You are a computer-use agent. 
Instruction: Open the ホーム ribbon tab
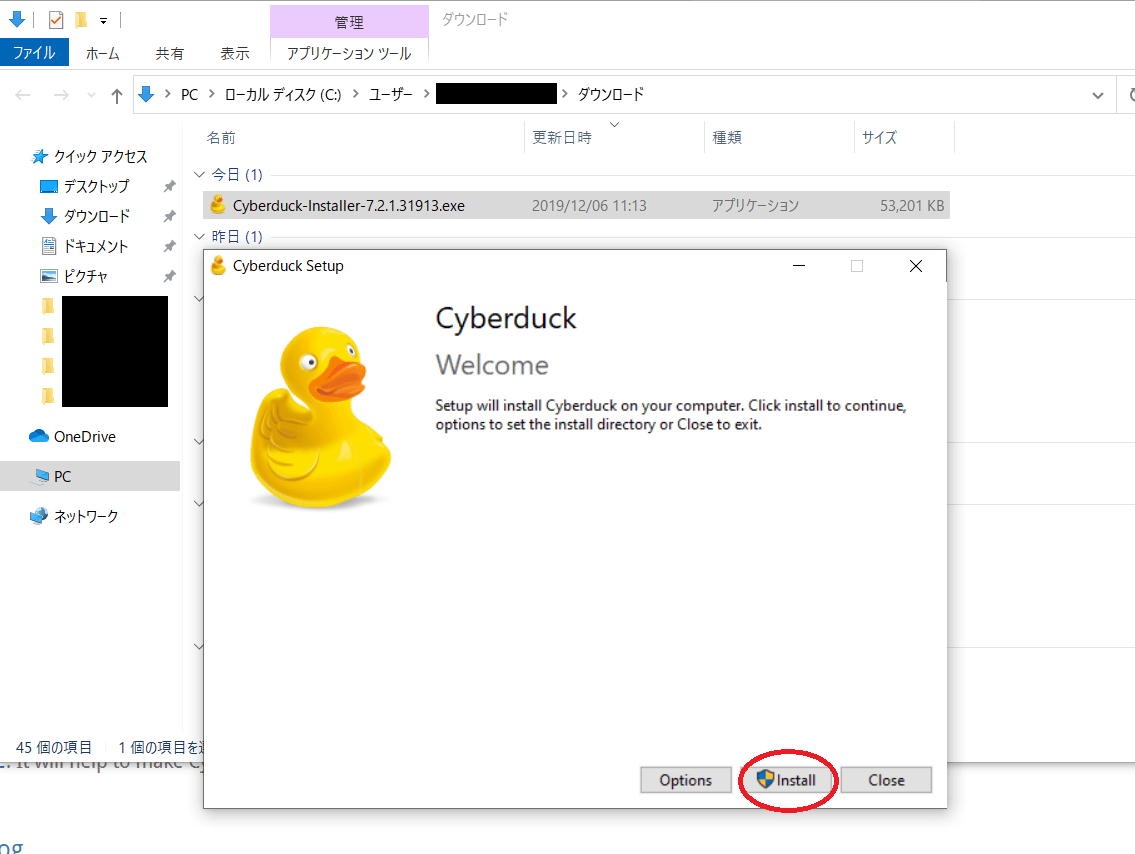coord(103,53)
